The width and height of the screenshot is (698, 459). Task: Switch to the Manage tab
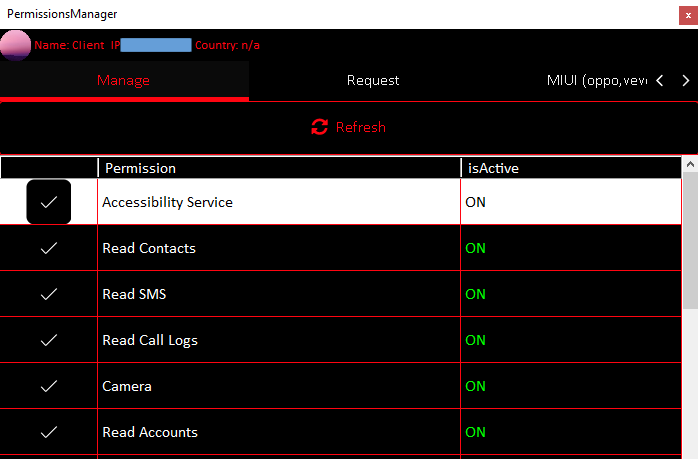[x=124, y=80]
